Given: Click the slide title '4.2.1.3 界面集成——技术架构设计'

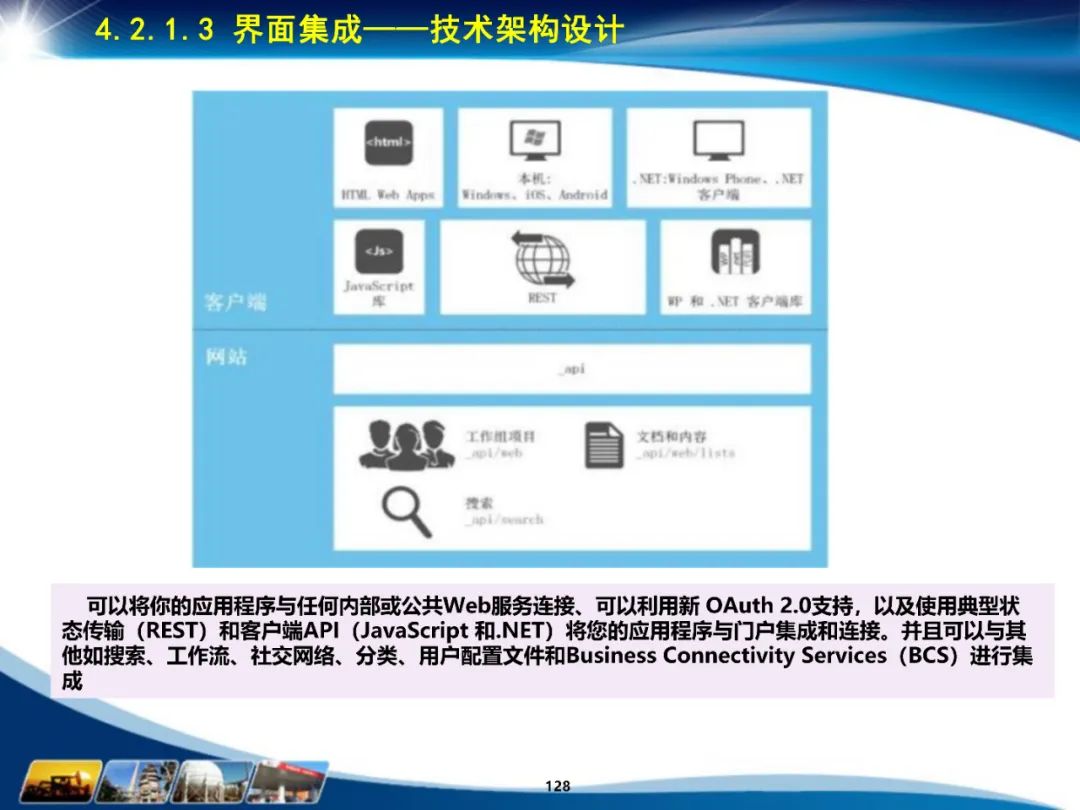Looking at the screenshot, I should point(360,30).
